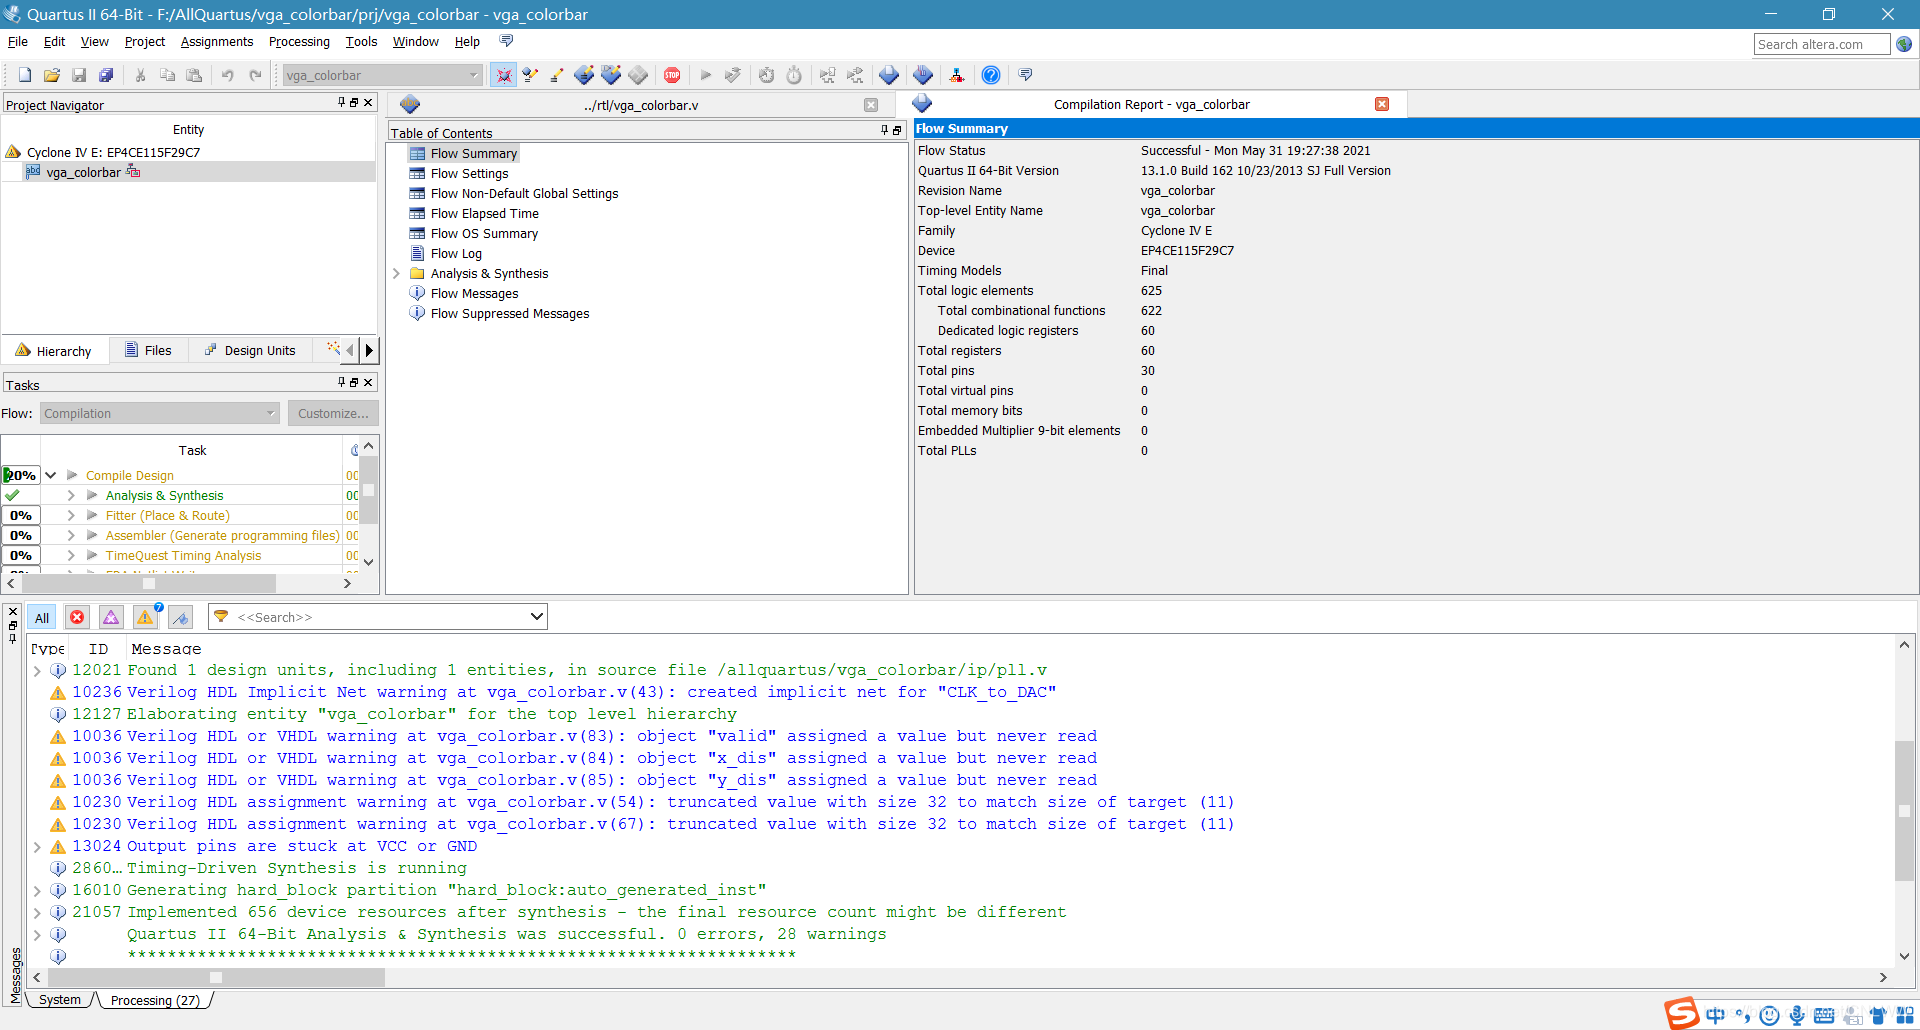Collapse the Compile Design task

(x=50, y=475)
